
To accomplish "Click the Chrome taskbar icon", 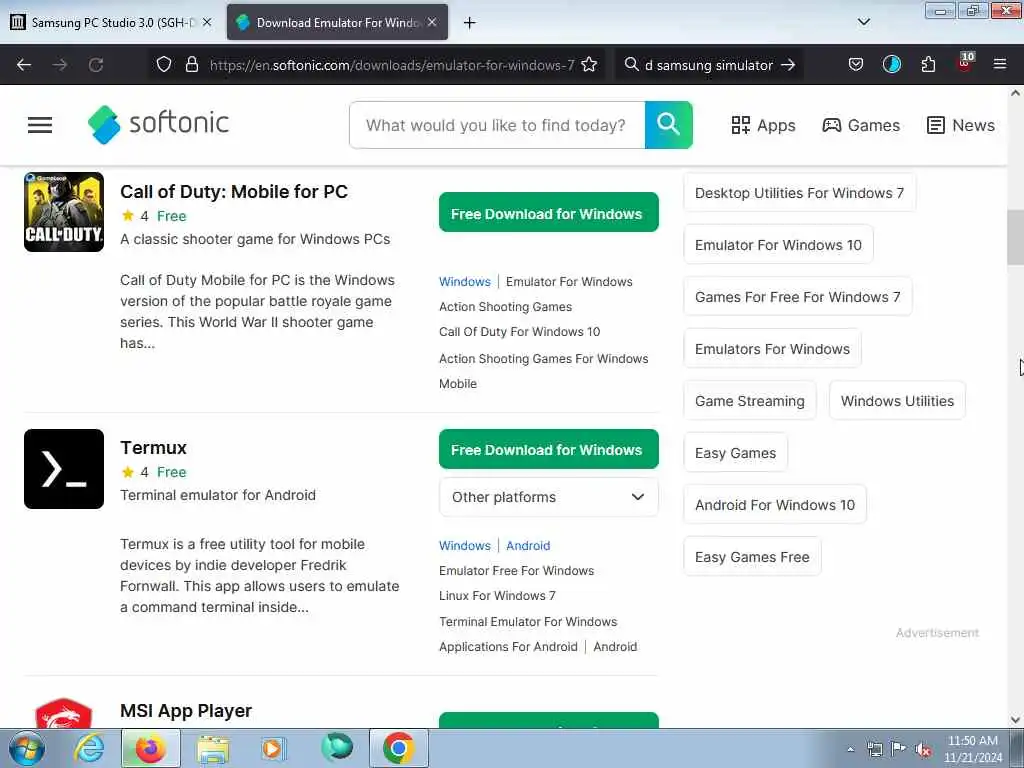I will (398, 748).
